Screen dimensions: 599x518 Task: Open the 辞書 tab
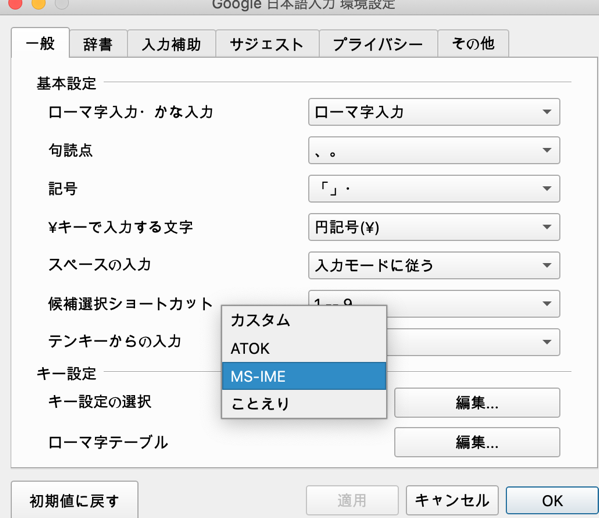pyautogui.click(x=98, y=44)
